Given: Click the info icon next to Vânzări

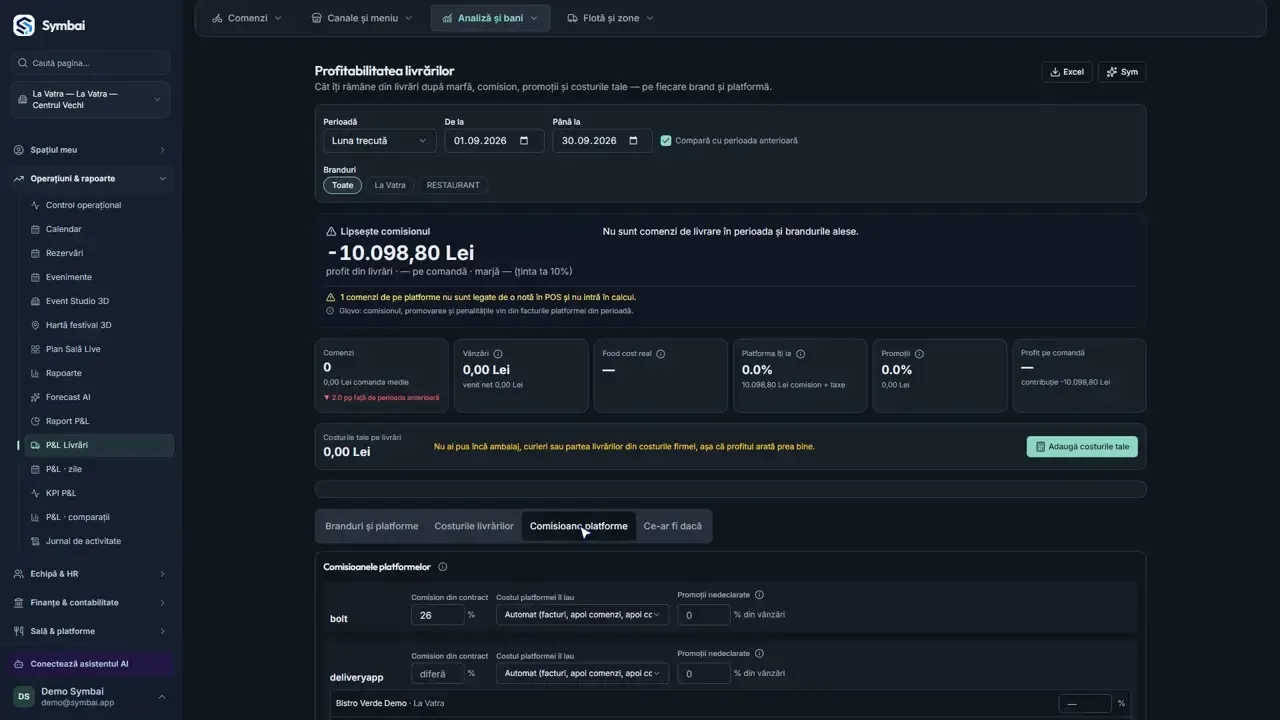Looking at the screenshot, I should 498,354.
